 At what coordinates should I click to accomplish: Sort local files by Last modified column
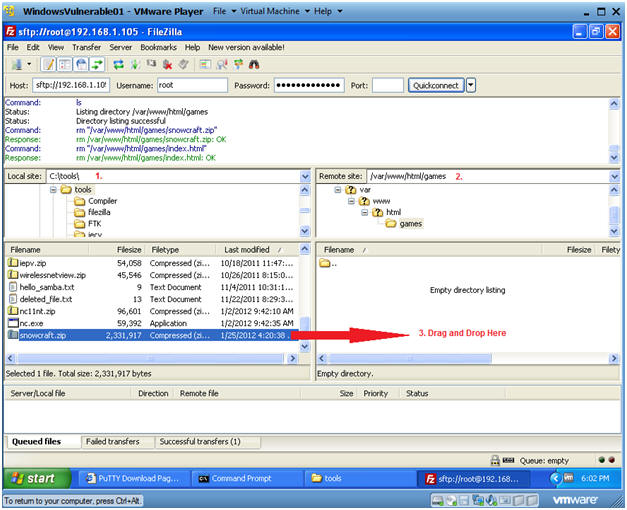pos(258,250)
